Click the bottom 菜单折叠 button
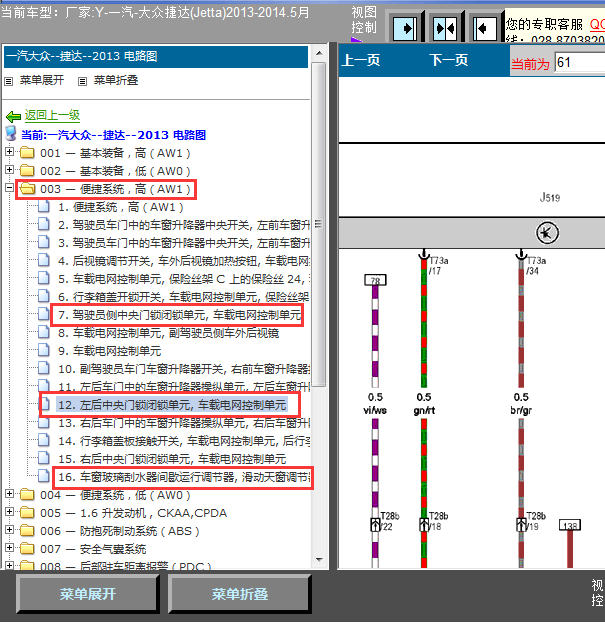 pos(240,594)
